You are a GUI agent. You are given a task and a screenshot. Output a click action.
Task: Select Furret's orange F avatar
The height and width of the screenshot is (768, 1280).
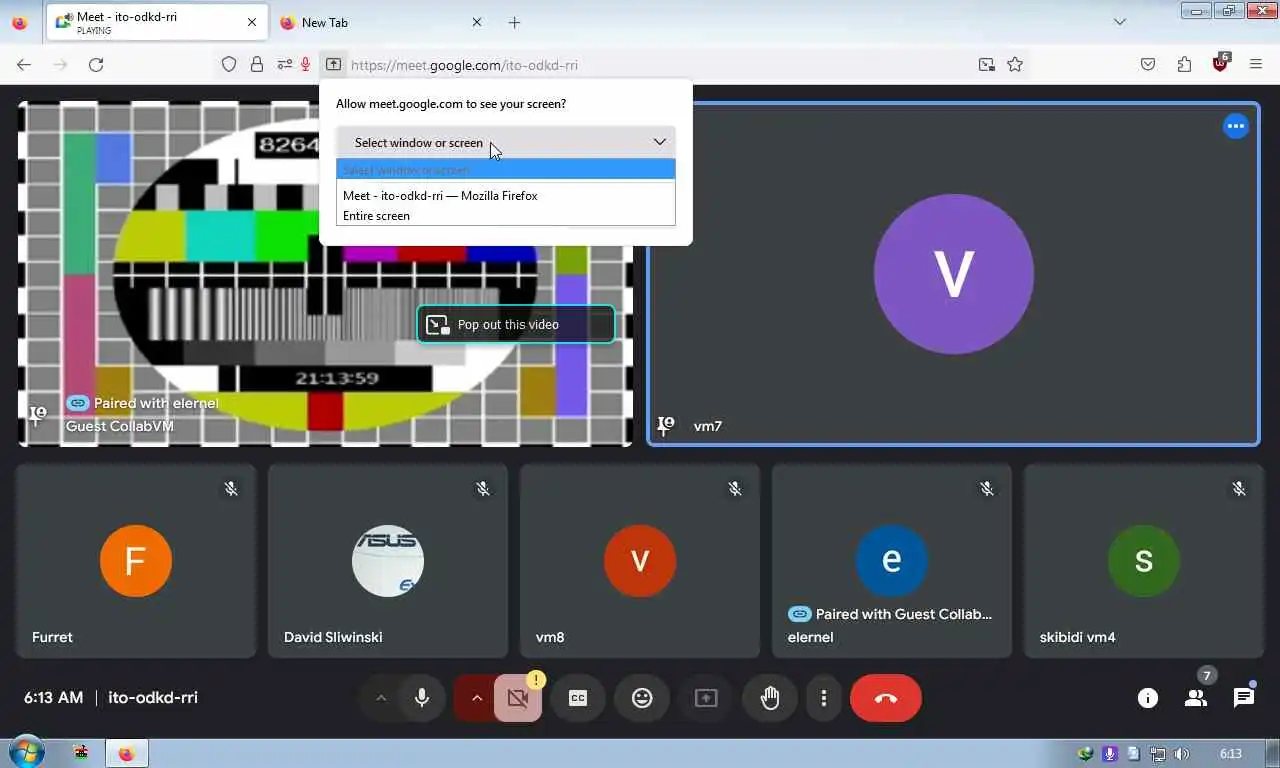136,561
